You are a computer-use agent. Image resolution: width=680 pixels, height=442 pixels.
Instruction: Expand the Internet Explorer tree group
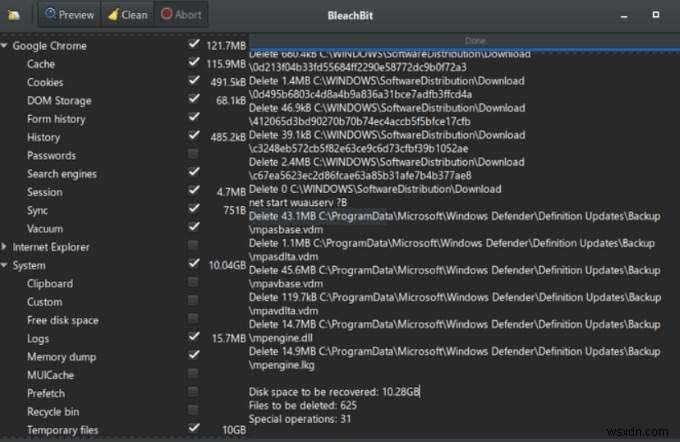coord(4,247)
